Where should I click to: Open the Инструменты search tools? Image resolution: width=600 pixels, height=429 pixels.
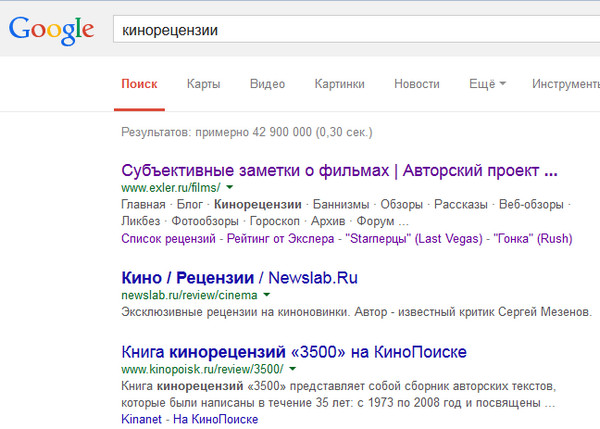tap(566, 84)
